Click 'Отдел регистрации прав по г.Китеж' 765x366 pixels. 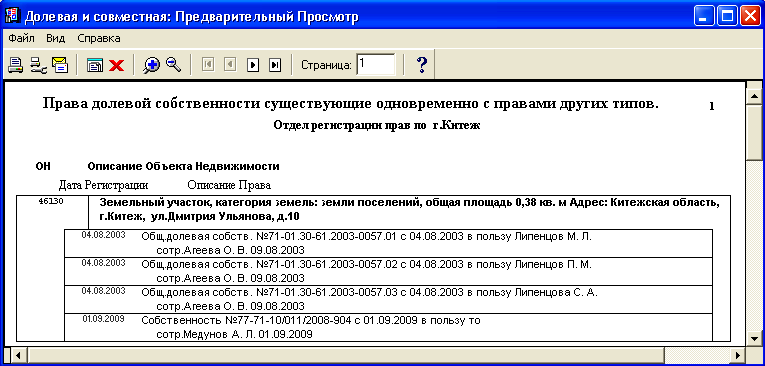[x=377, y=125]
